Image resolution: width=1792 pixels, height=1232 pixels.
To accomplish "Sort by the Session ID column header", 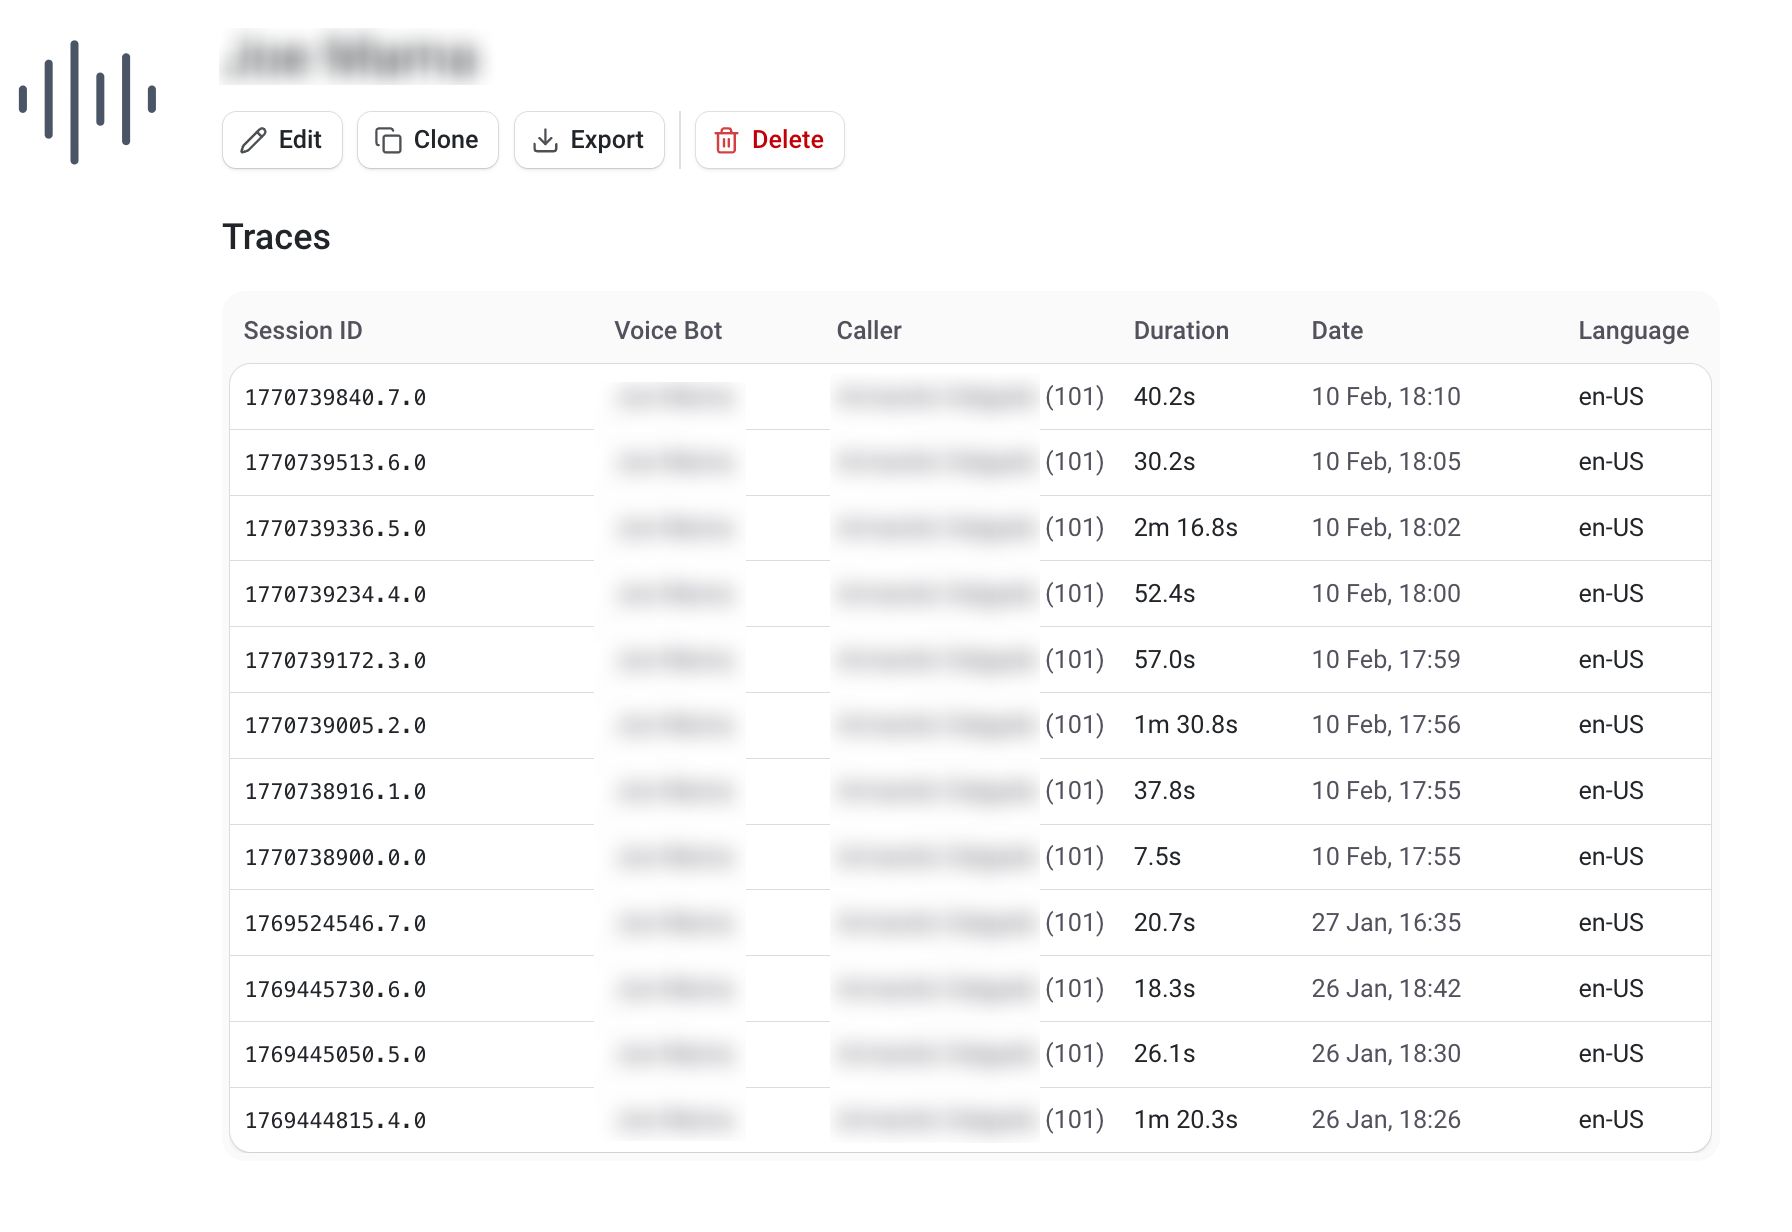I will 303,331.
